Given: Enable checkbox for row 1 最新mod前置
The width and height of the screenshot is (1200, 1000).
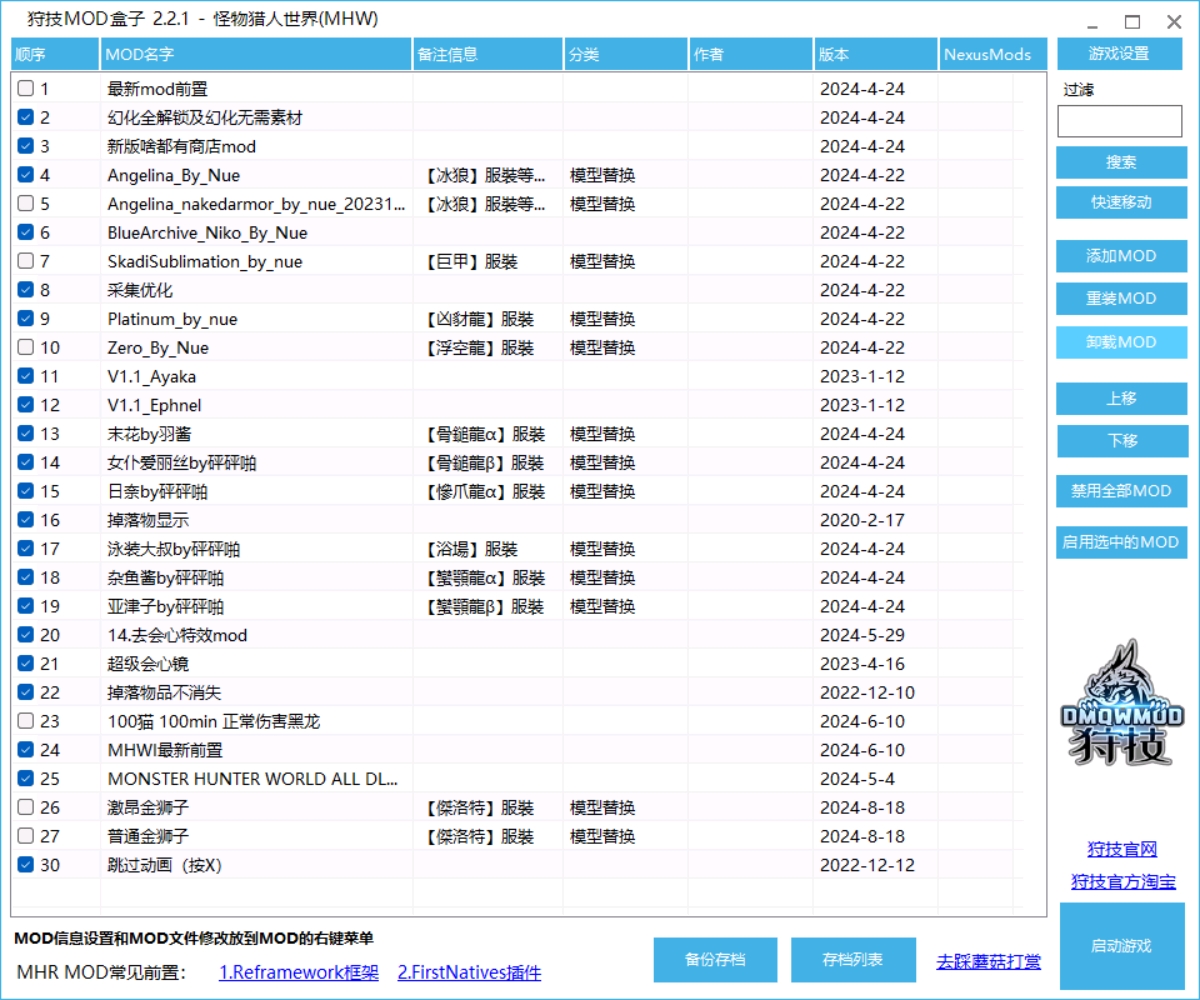Looking at the screenshot, I should click(26, 89).
